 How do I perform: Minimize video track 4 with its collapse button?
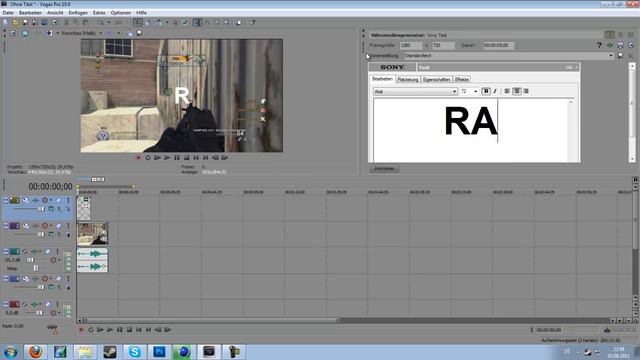coord(5,278)
